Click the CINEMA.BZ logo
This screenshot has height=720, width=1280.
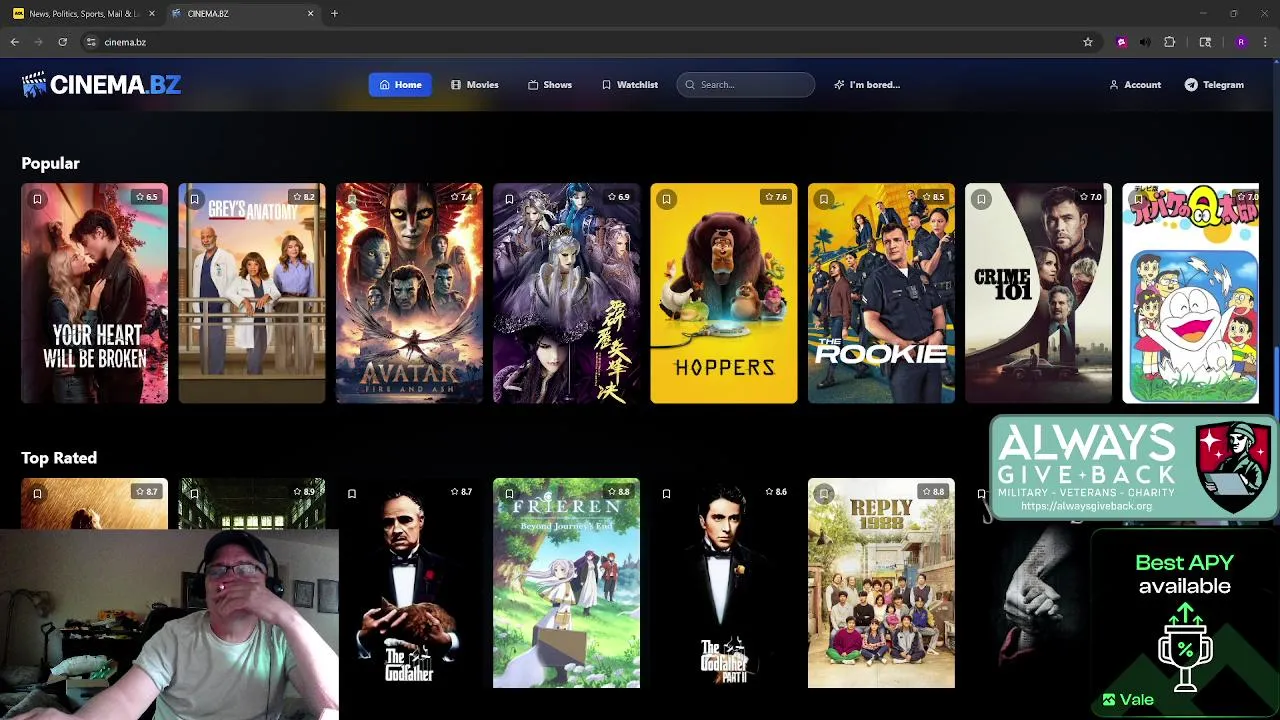pos(101,85)
